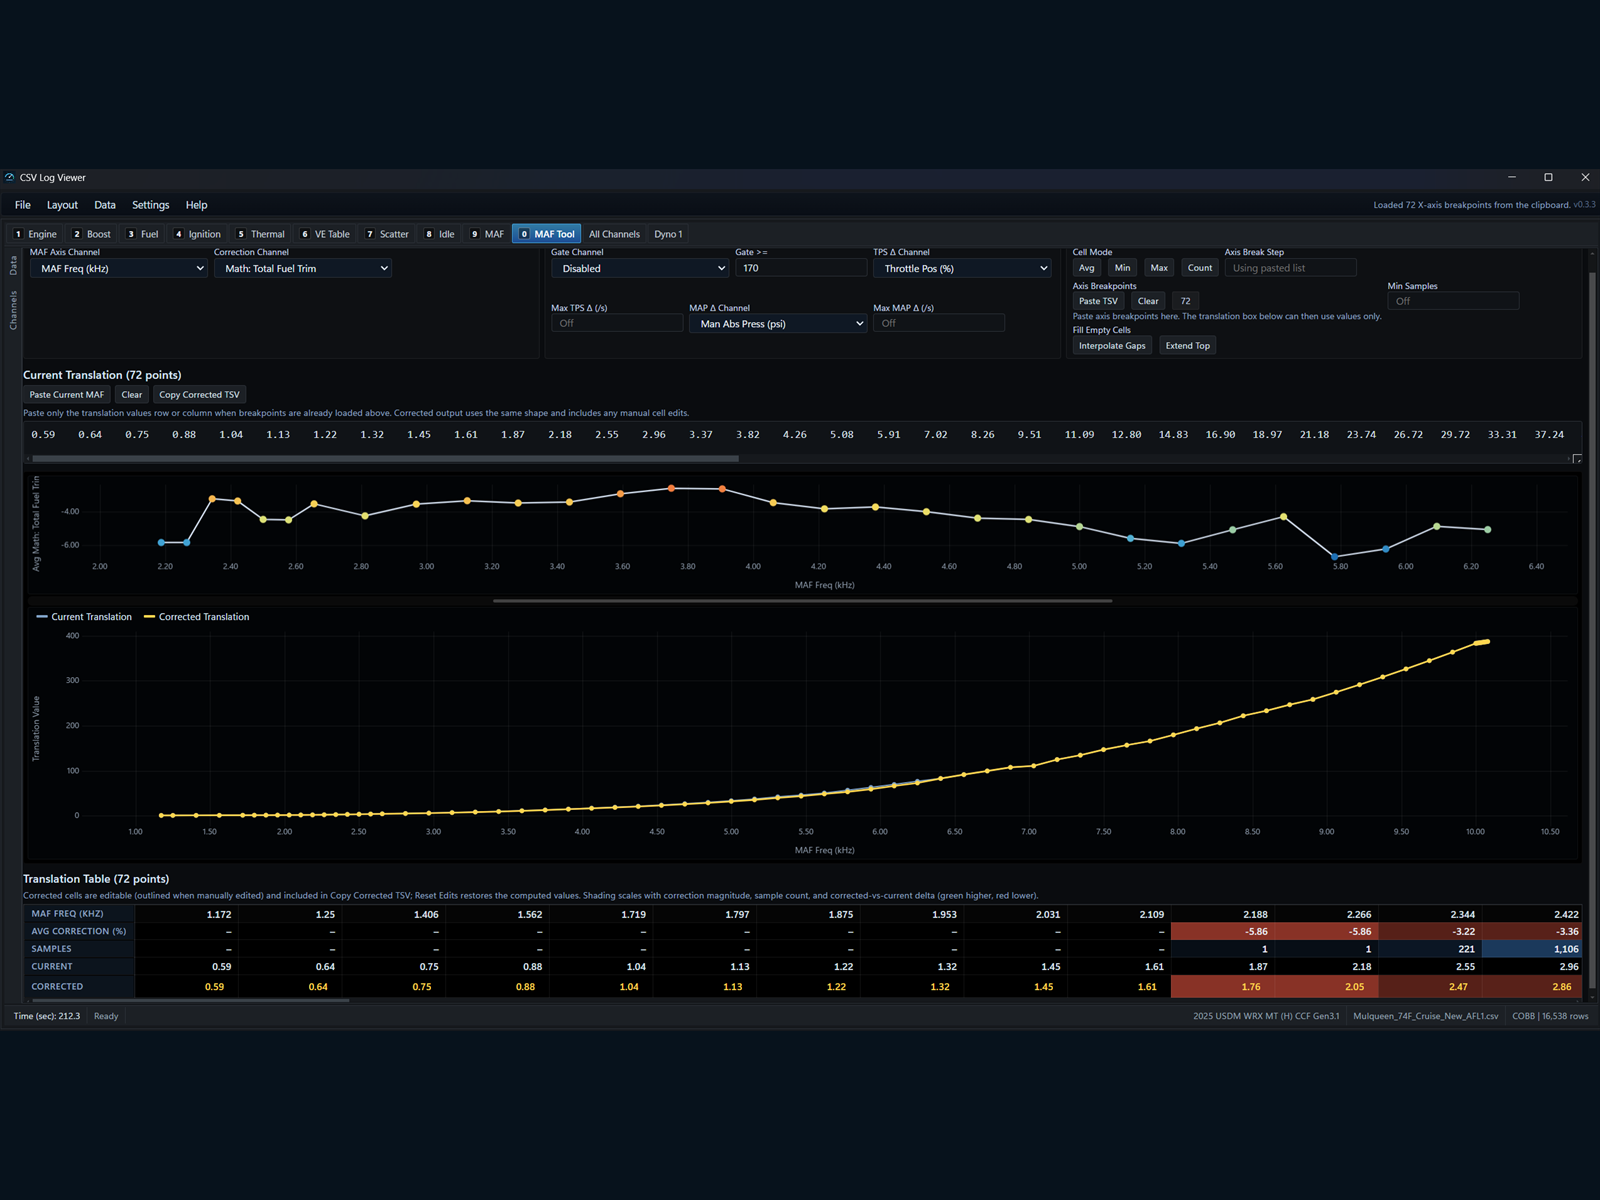
Task: Click the main panel vertical scrollbar
Action: click(1593, 630)
